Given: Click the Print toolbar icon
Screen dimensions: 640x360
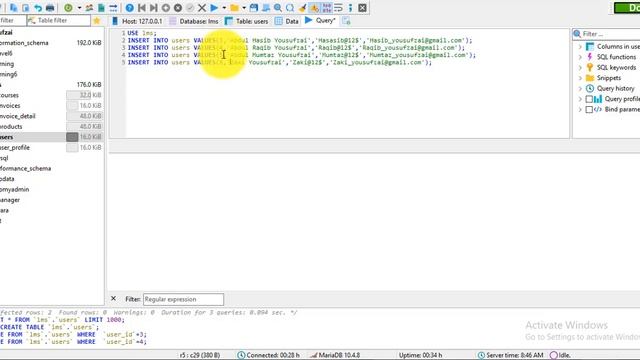Looking at the screenshot, I should (50, 8).
